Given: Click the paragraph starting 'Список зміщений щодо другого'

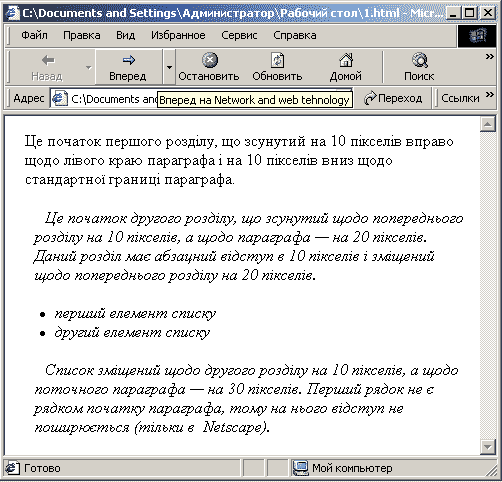Looking at the screenshot, I should click(x=247, y=399).
